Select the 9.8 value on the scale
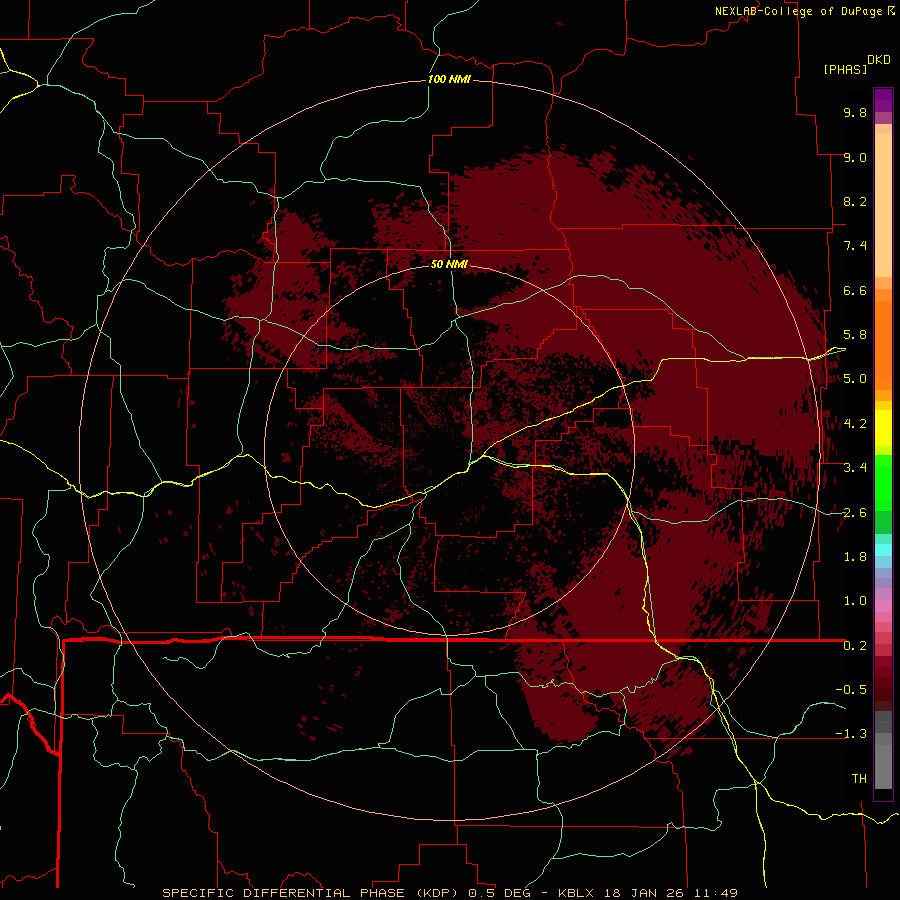 tap(855, 112)
